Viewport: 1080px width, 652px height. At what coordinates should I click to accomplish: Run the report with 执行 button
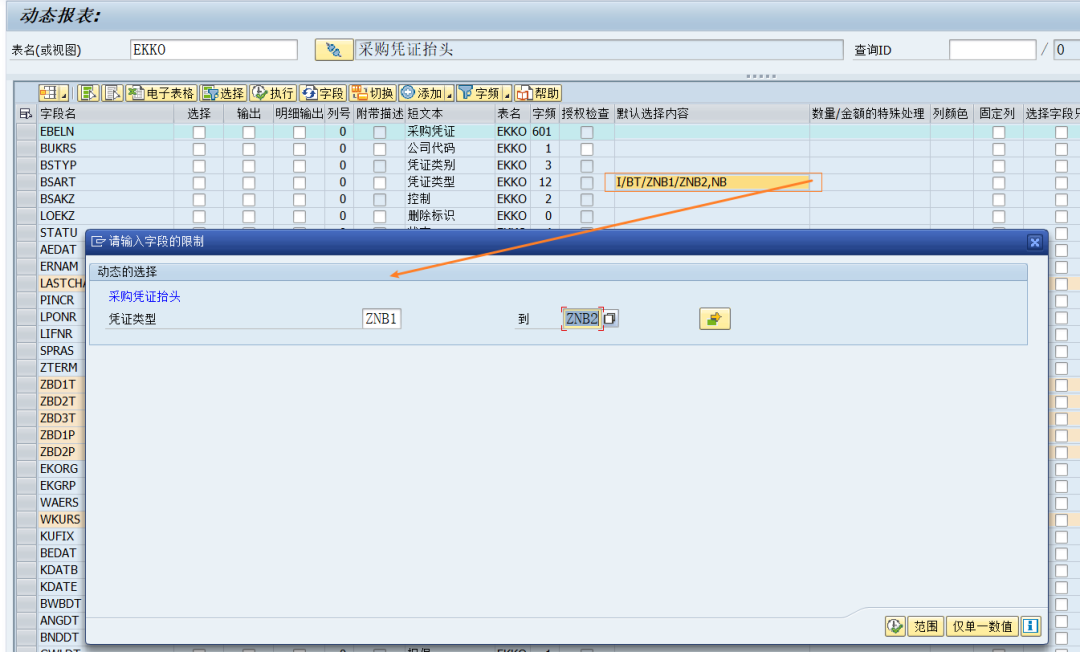[x=273, y=93]
